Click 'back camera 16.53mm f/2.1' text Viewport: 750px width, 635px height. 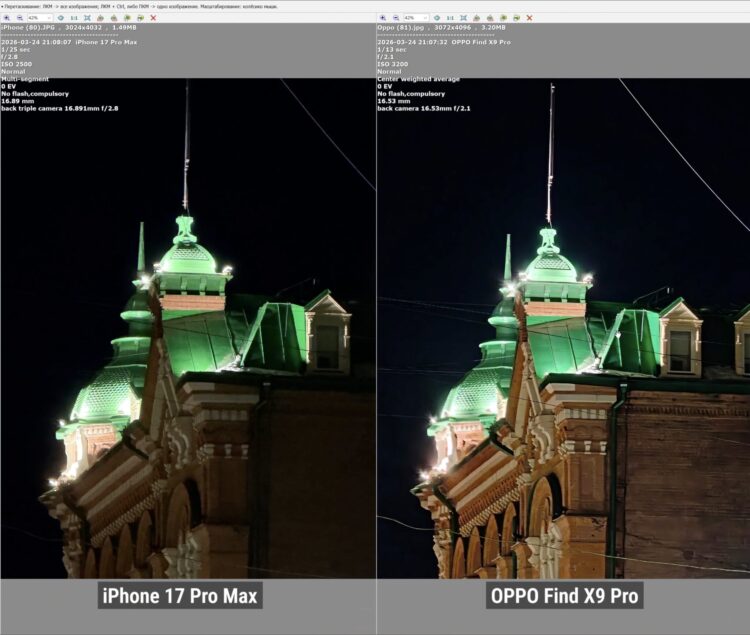pos(424,109)
